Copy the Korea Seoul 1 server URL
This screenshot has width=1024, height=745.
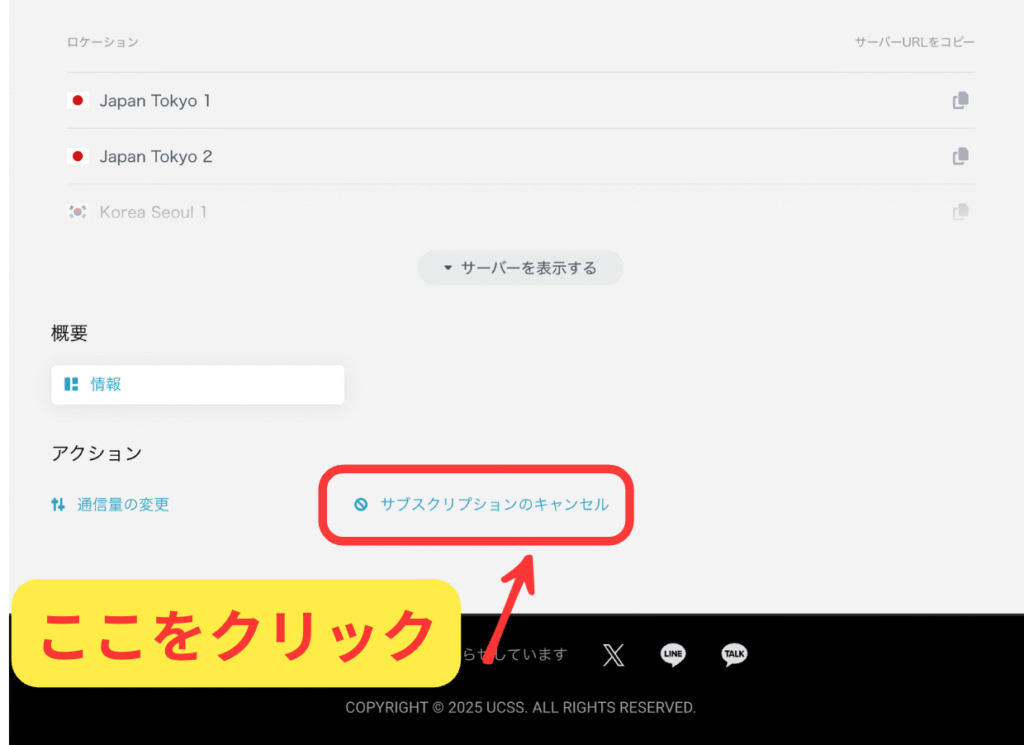[x=960, y=212]
